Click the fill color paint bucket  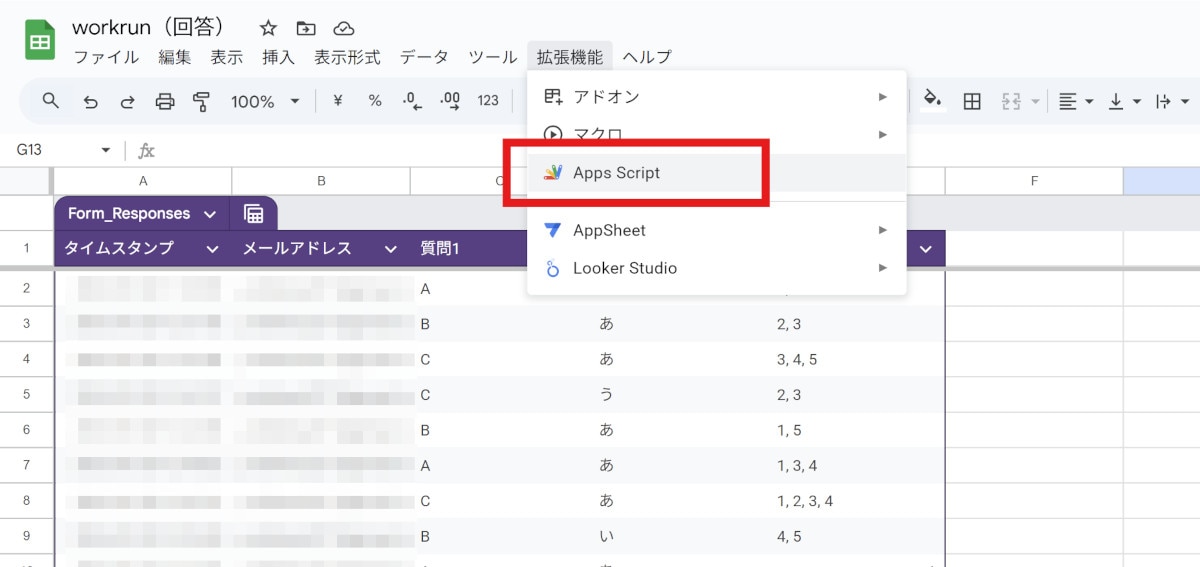point(932,100)
